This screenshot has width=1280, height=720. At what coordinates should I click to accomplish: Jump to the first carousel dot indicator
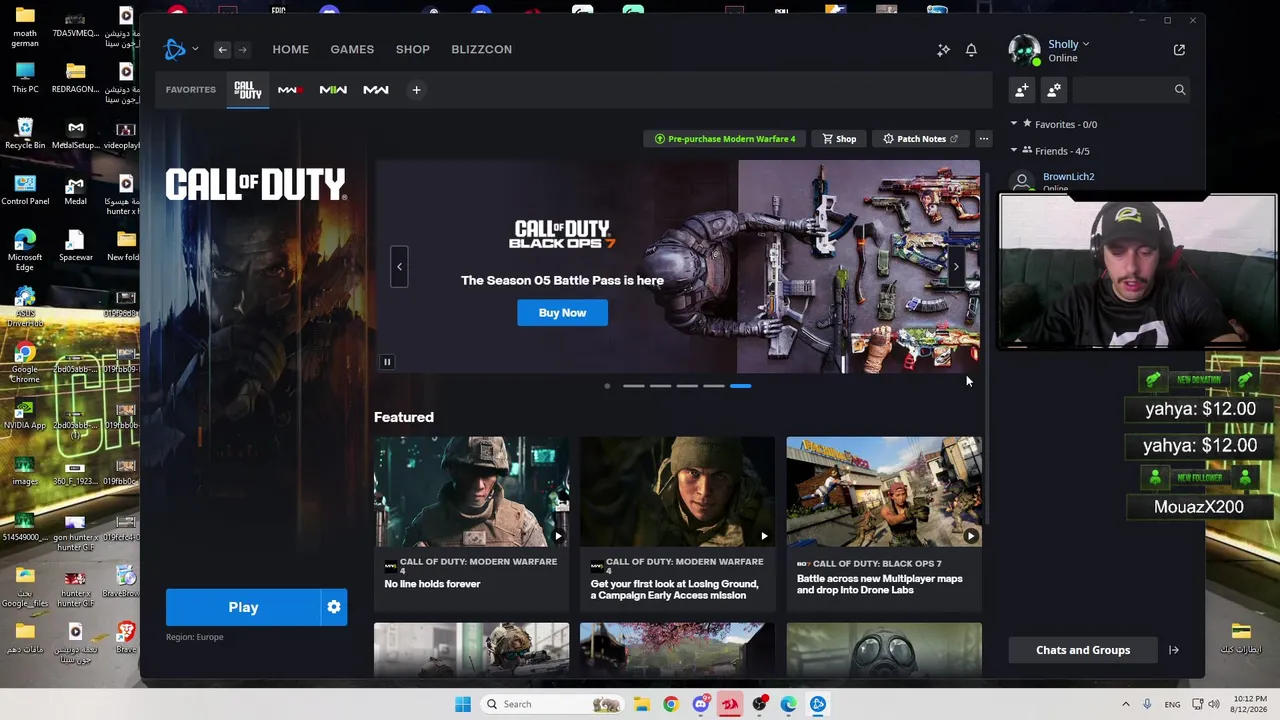[x=607, y=386]
